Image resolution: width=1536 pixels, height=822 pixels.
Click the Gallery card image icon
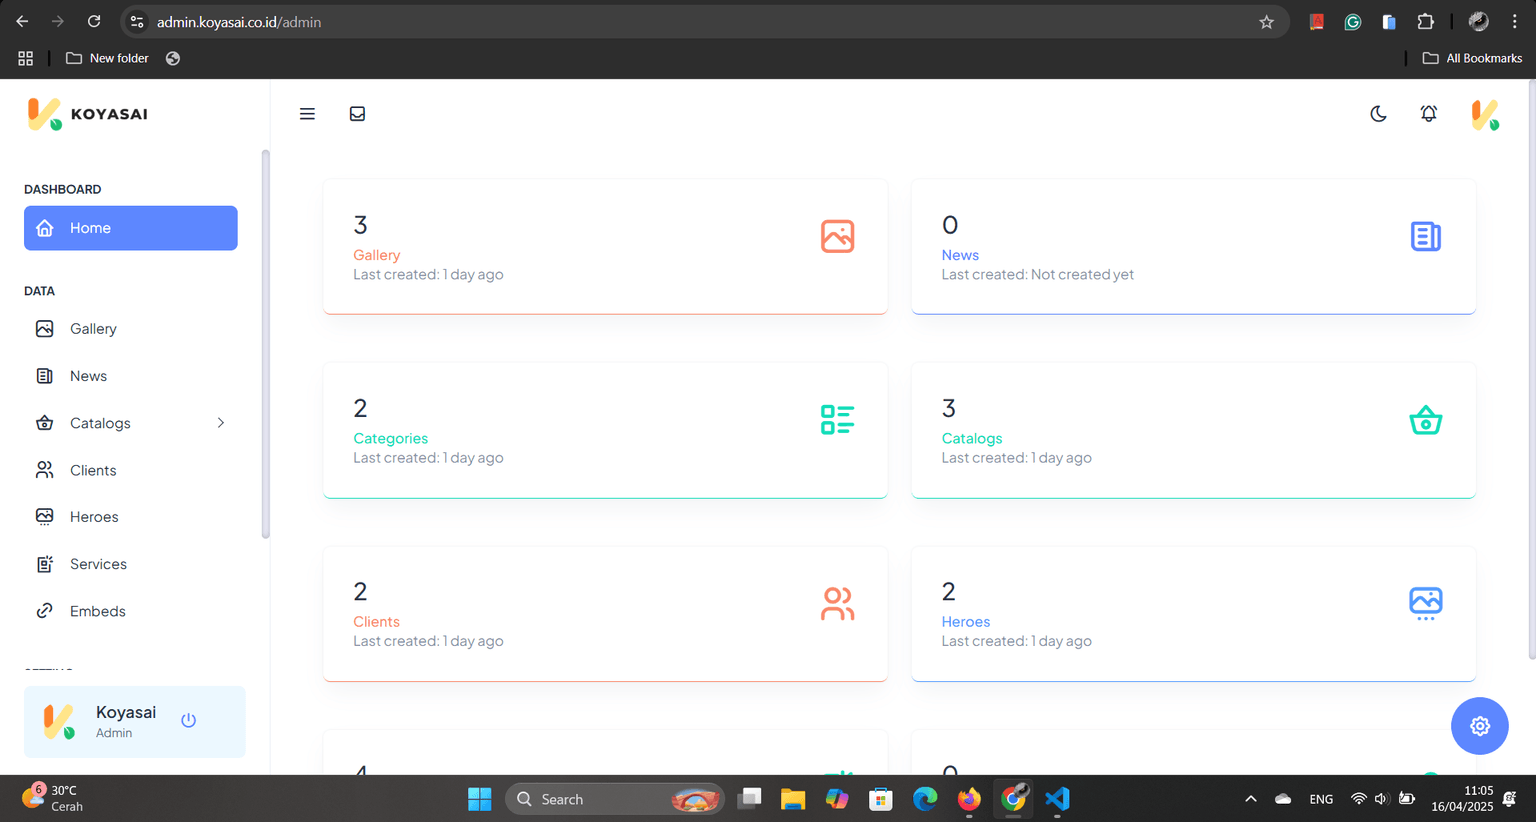click(x=837, y=237)
